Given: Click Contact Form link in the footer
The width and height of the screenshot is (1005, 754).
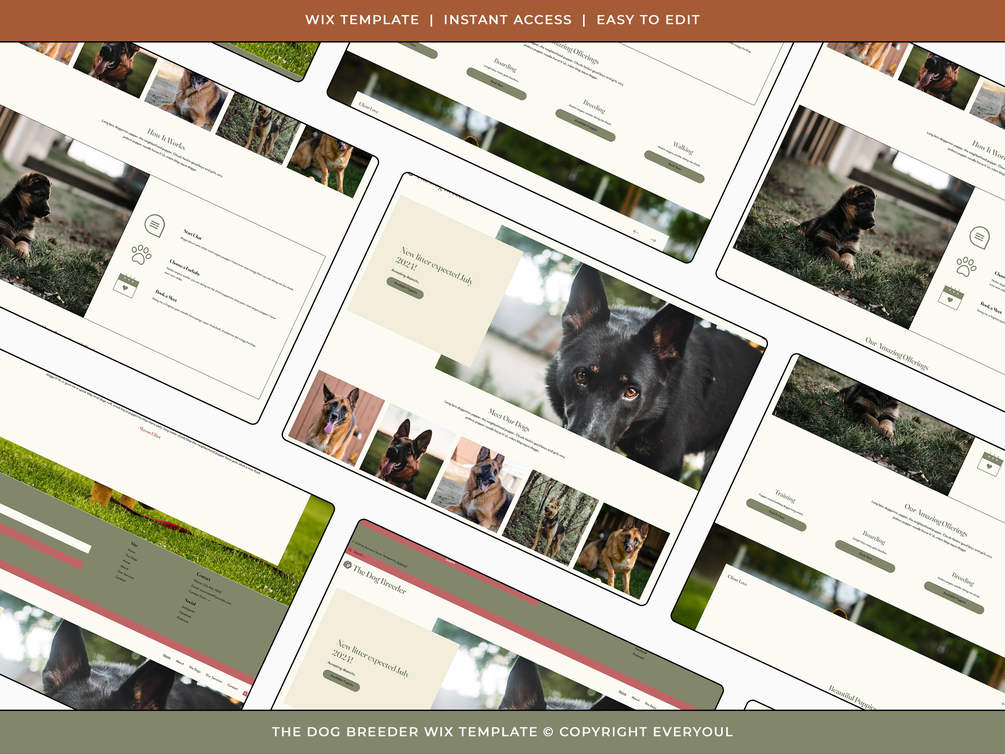Looking at the screenshot, I should [198, 595].
